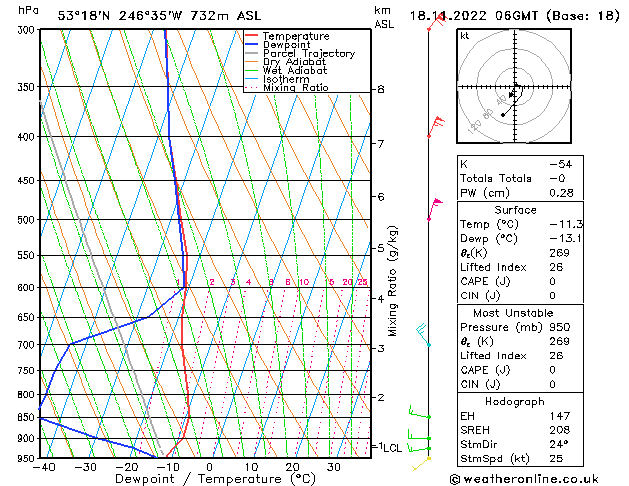Click the 600 hPa pressure axis label

[x=21, y=288]
